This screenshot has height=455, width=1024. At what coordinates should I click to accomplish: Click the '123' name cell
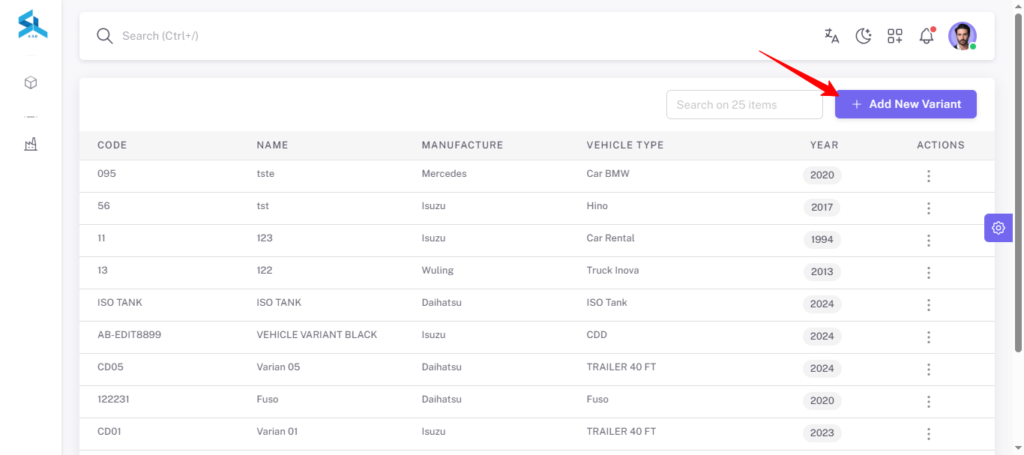click(x=264, y=238)
